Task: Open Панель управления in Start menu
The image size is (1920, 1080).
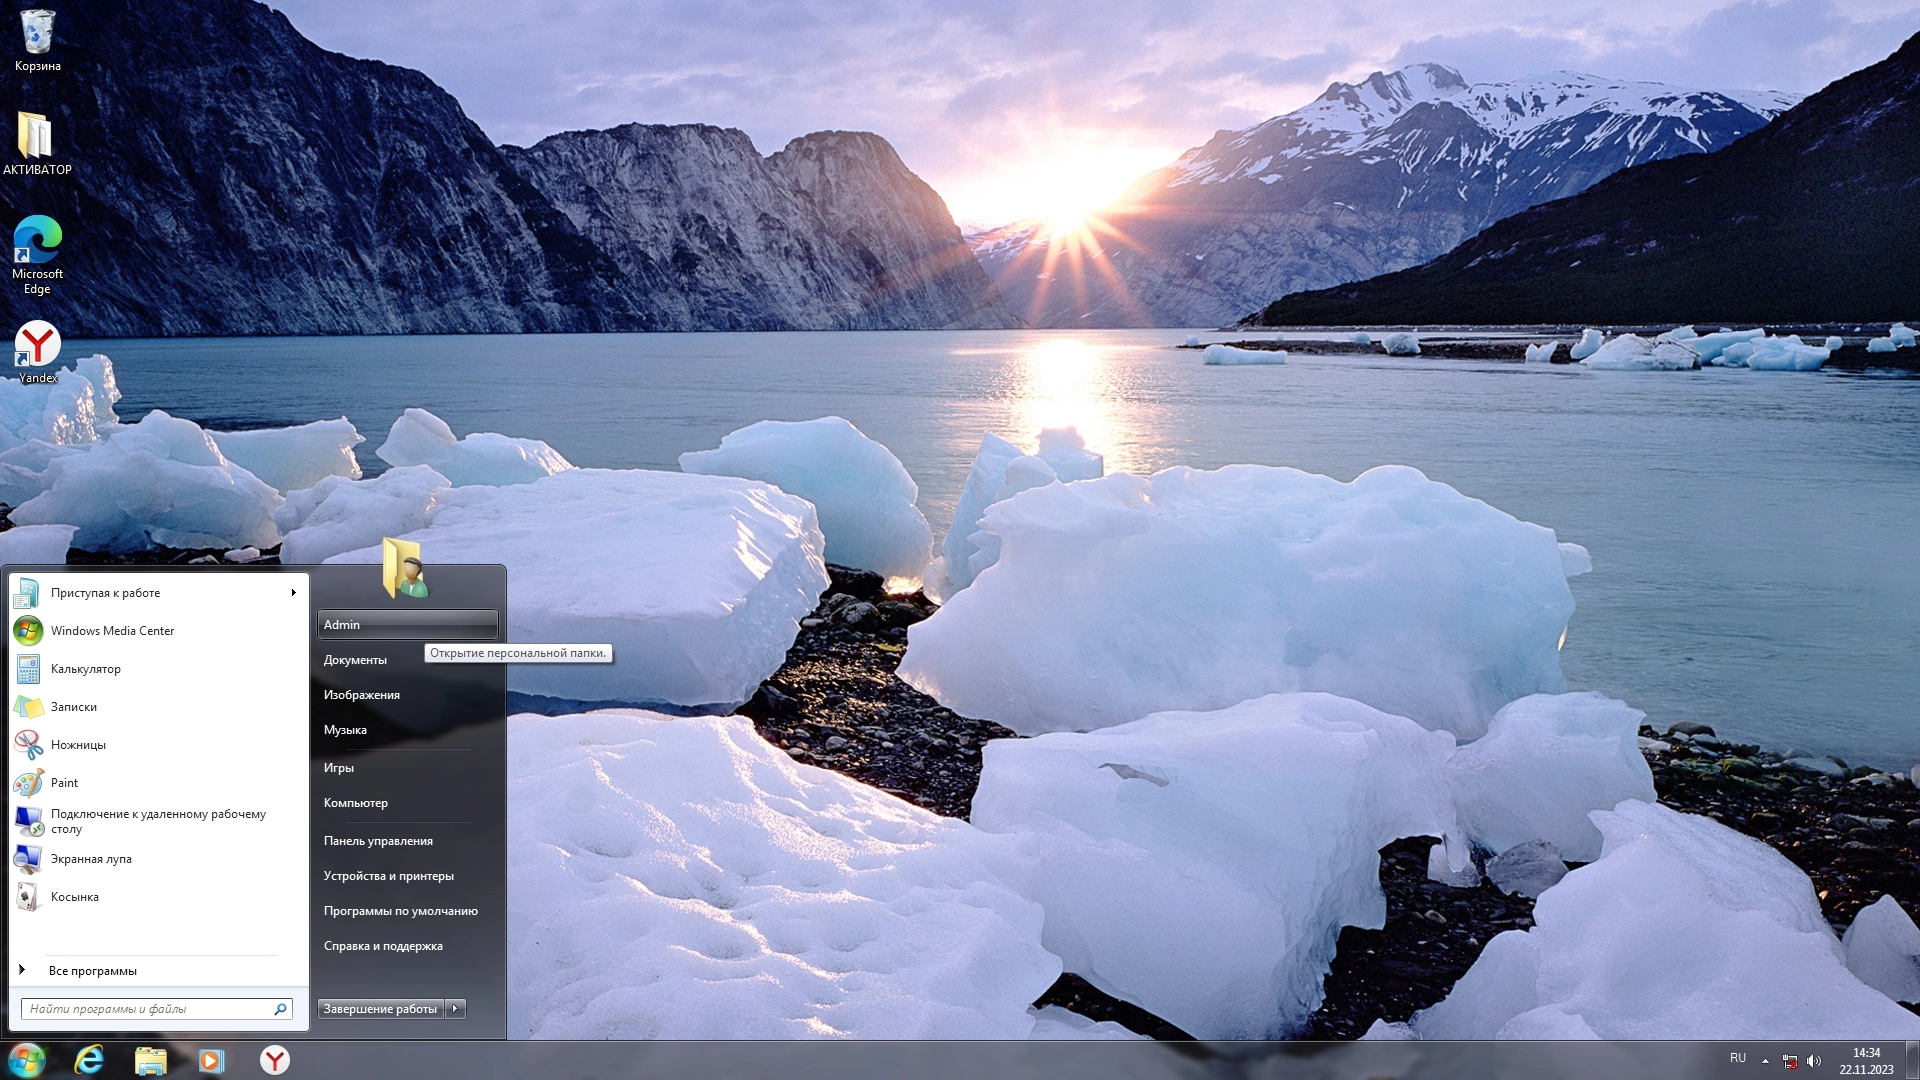Action: pyautogui.click(x=378, y=841)
